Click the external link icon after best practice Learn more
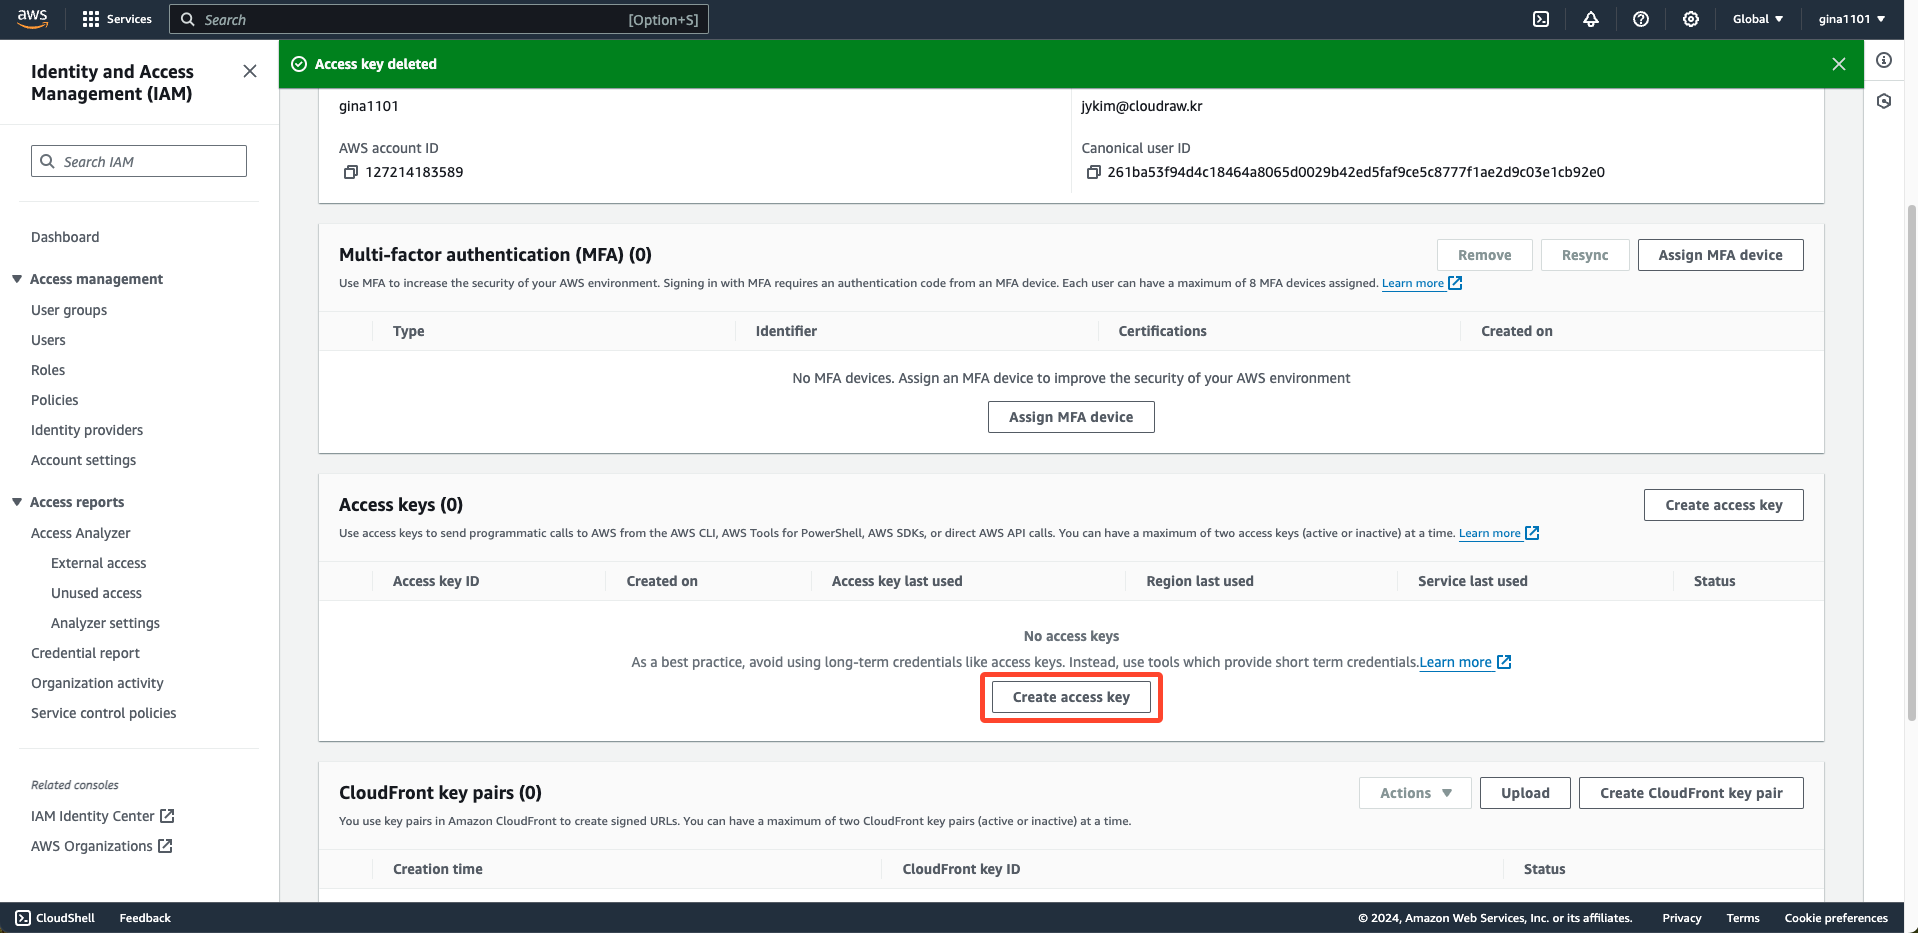Viewport: 1918px width, 933px height. point(1504,662)
